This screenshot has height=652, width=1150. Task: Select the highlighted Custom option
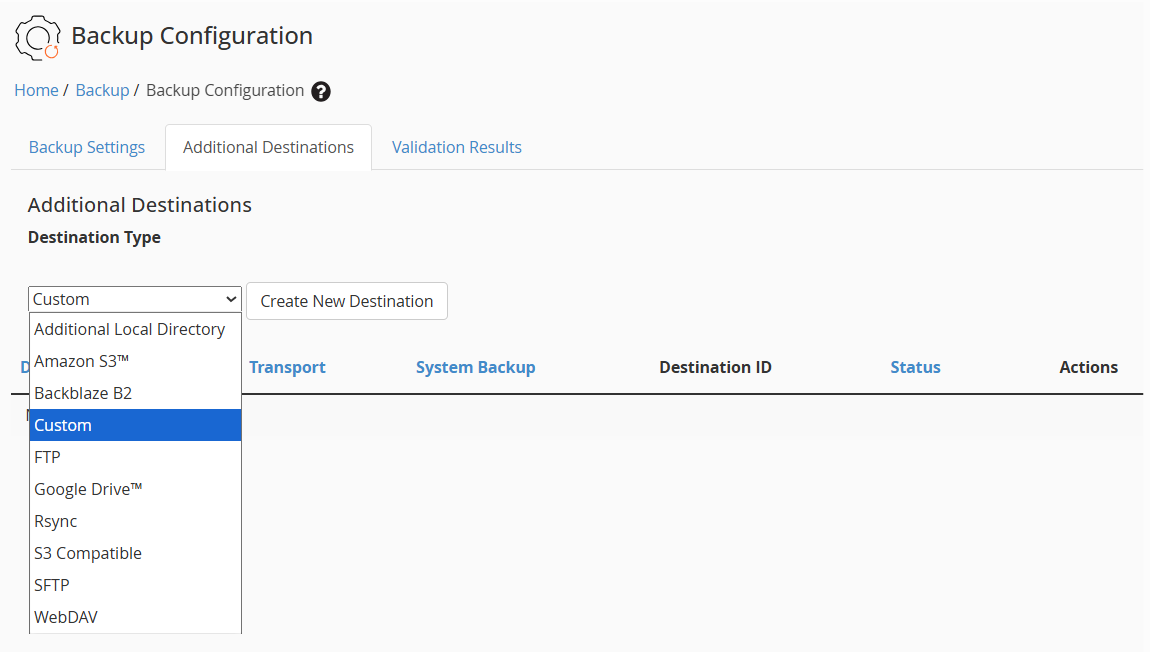click(63, 425)
